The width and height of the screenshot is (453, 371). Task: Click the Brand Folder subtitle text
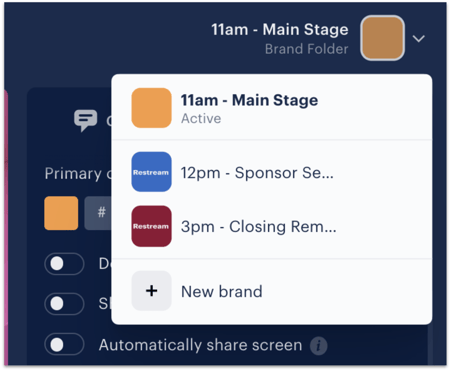[307, 49]
